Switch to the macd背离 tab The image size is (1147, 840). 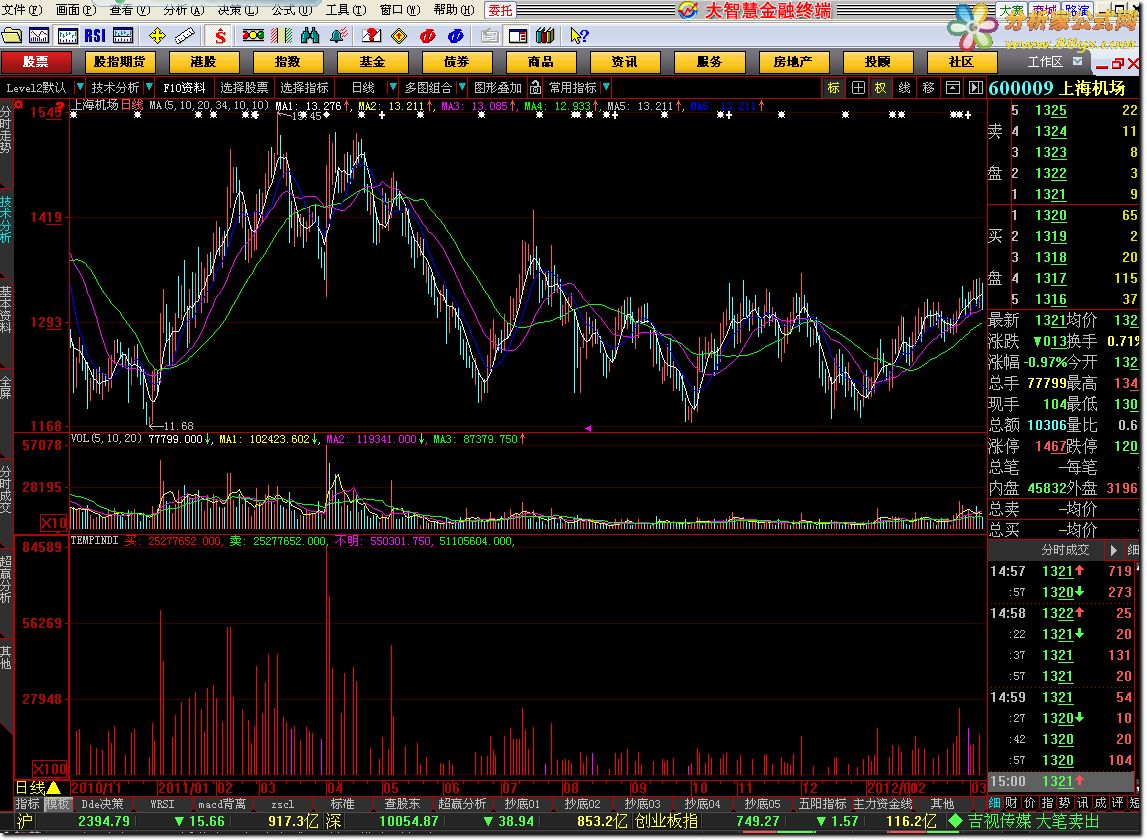222,803
